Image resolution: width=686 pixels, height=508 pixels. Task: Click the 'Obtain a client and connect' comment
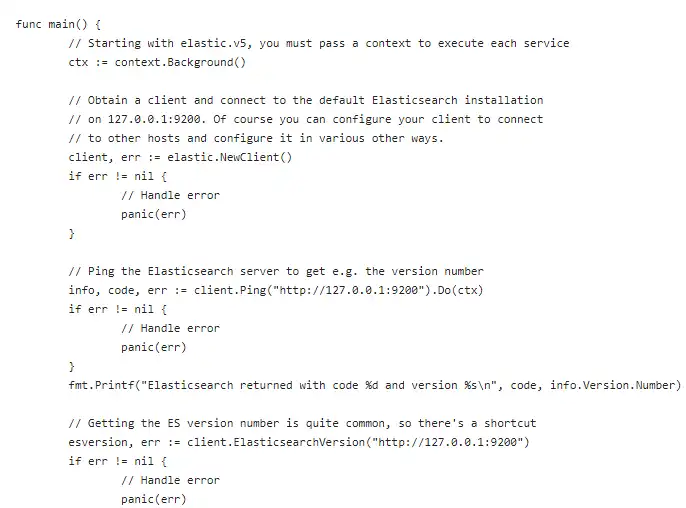point(305,100)
